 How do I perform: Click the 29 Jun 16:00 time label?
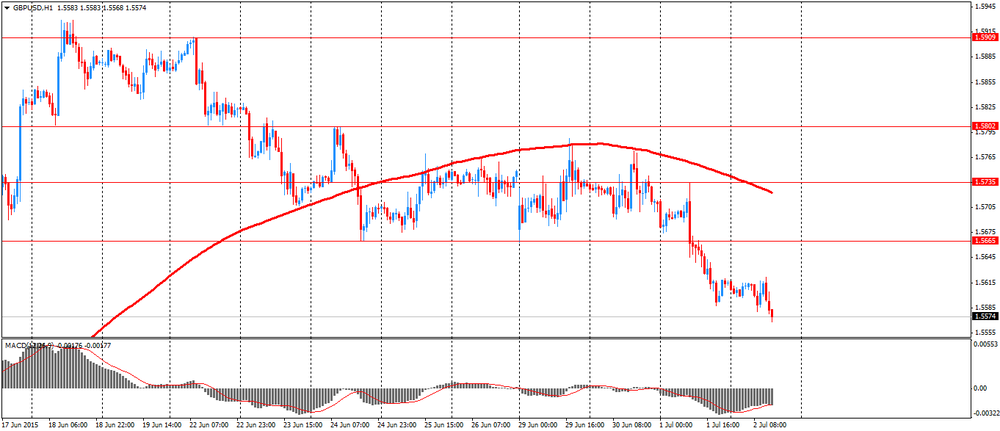(586, 424)
